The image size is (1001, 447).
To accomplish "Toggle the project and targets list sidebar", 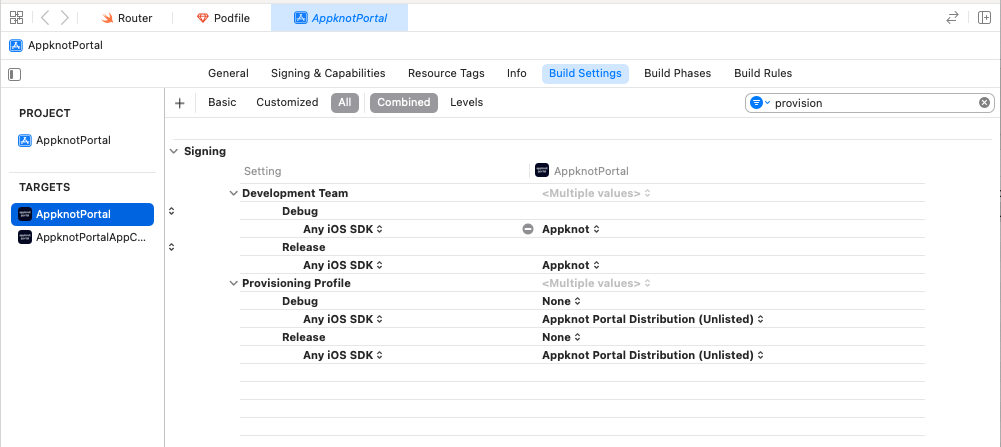I will [x=15, y=74].
